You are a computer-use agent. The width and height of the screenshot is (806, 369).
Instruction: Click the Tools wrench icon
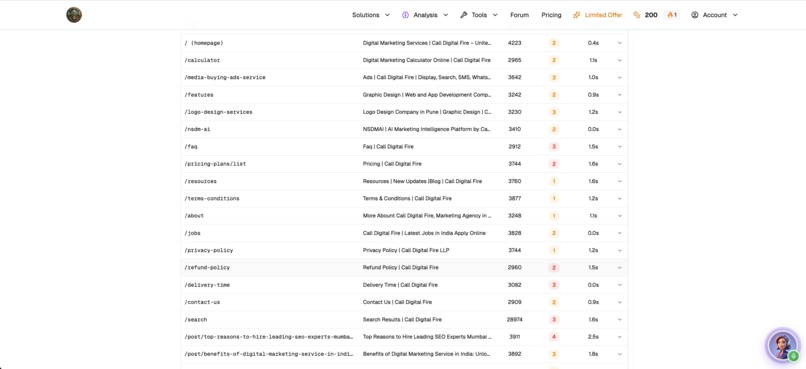(x=463, y=15)
